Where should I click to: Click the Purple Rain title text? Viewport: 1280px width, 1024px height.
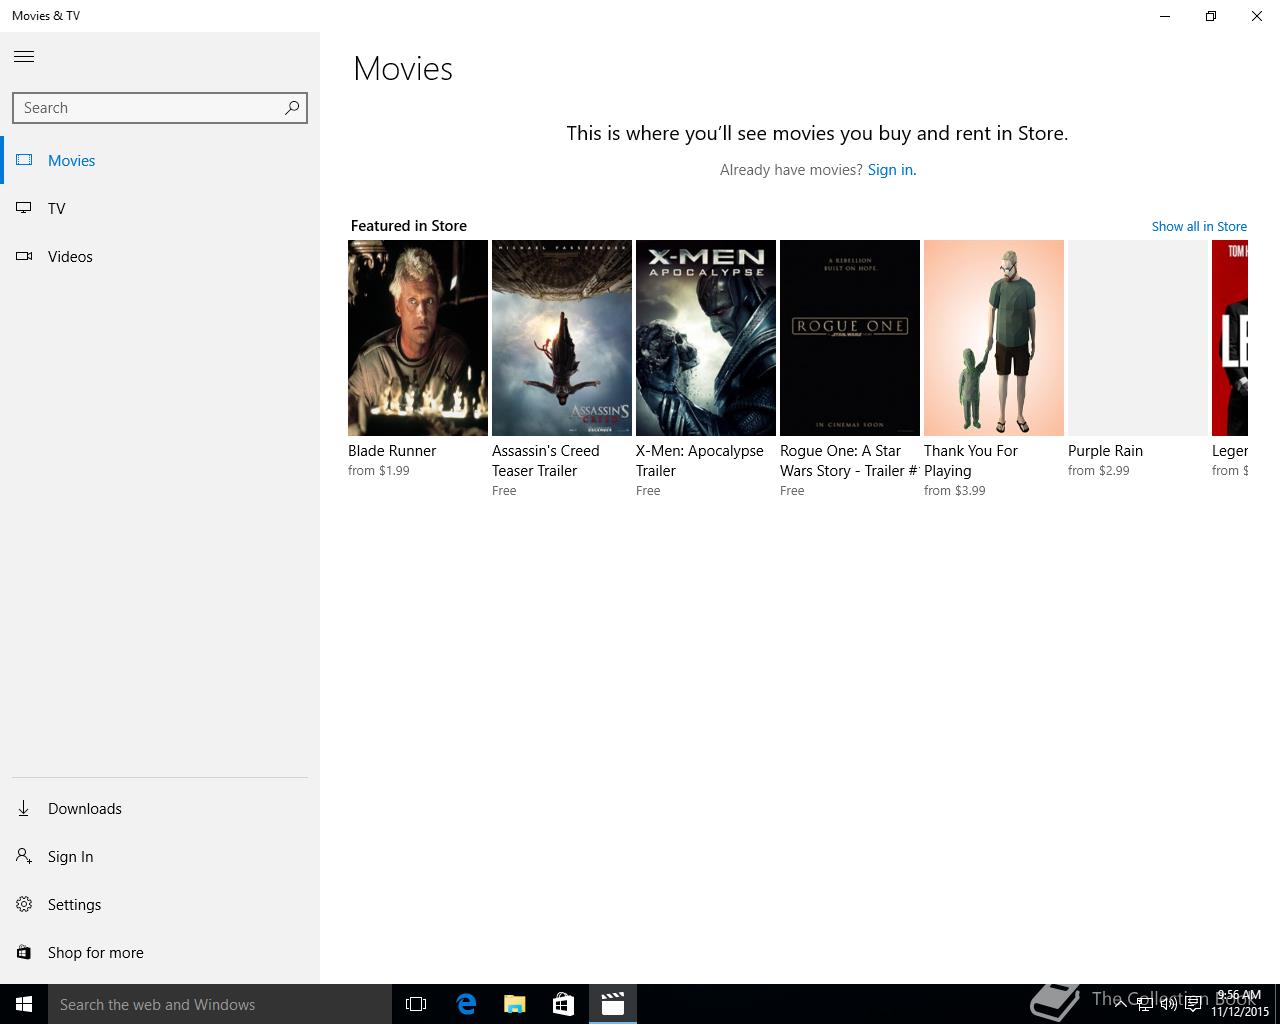point(1105,451)
